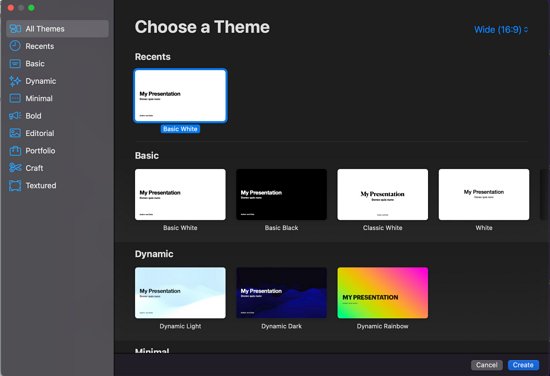Select the Basic White thumbnail under Recents
The height and width of the screenshot is (376, 550).
pos(180,95)
